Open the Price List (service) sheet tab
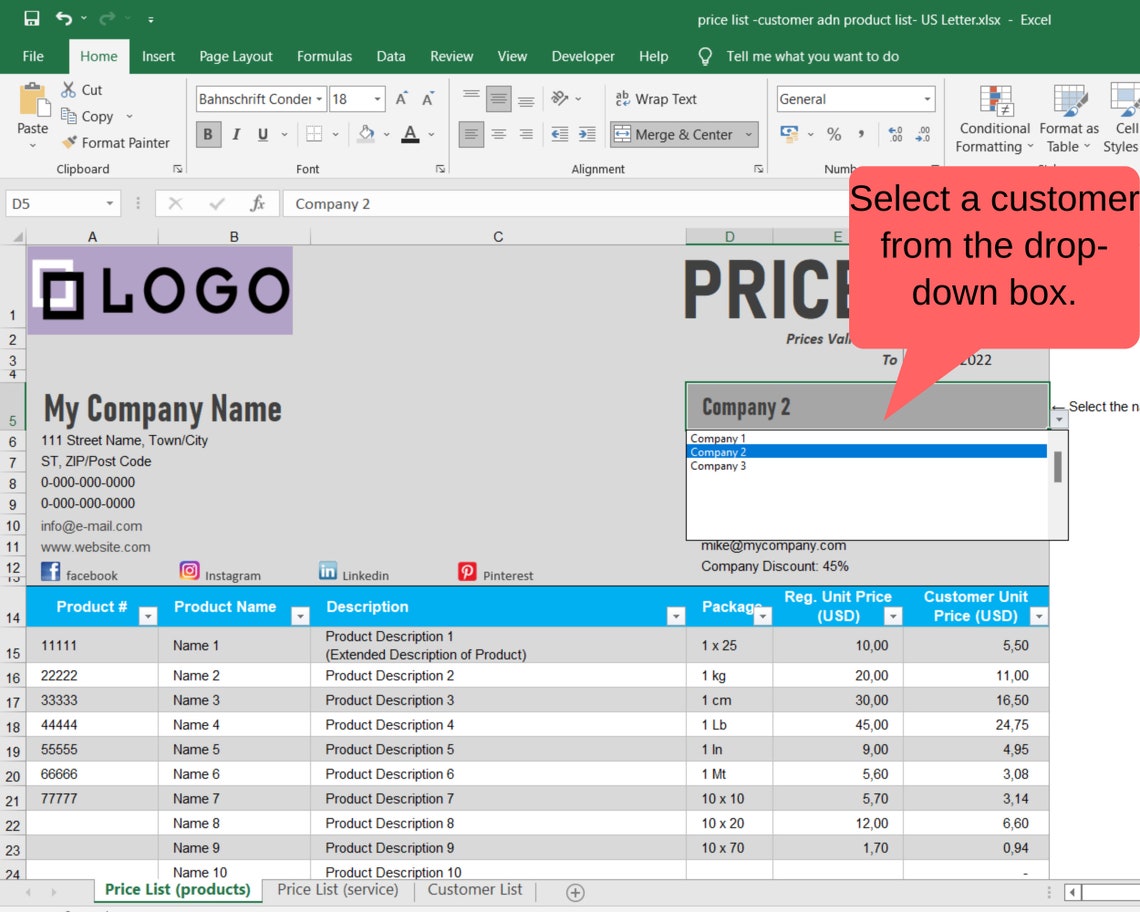1140x912 pixels. click(337, 888)
